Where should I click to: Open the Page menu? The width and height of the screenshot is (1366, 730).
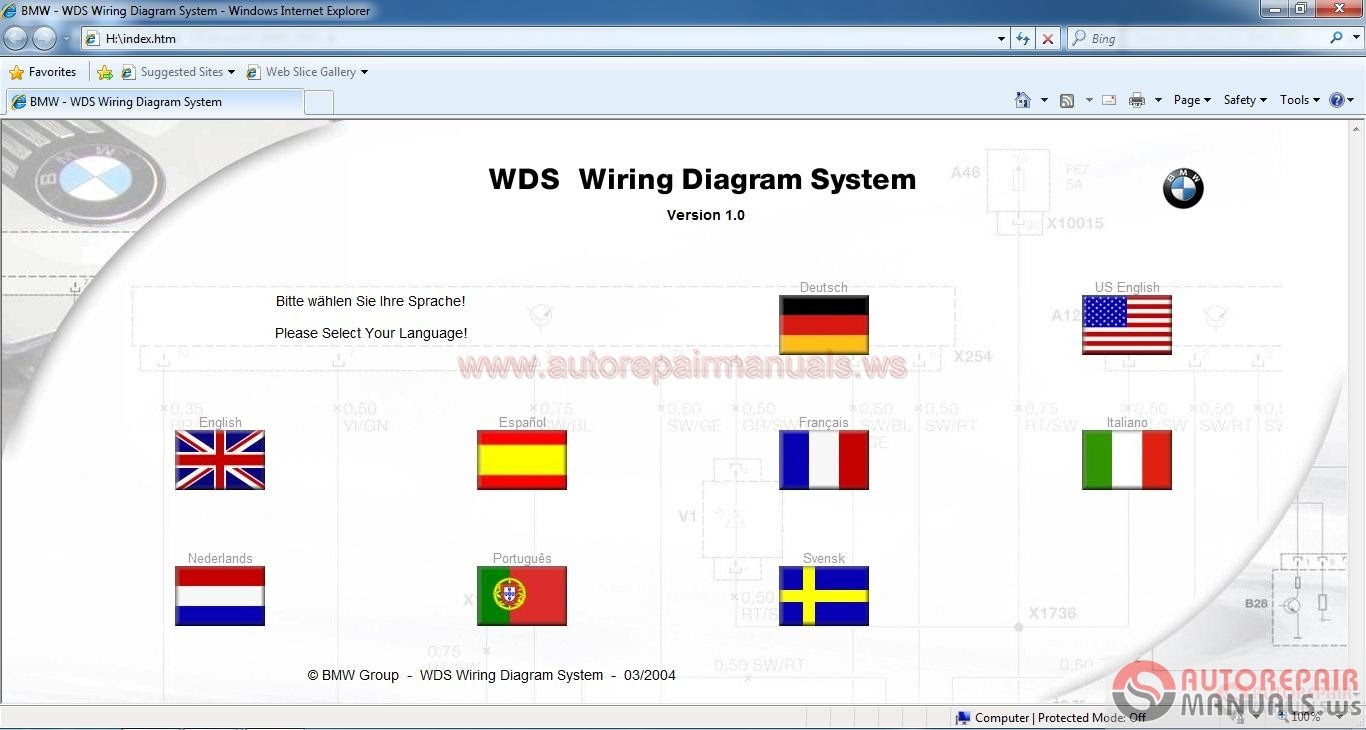[1192, 100]
